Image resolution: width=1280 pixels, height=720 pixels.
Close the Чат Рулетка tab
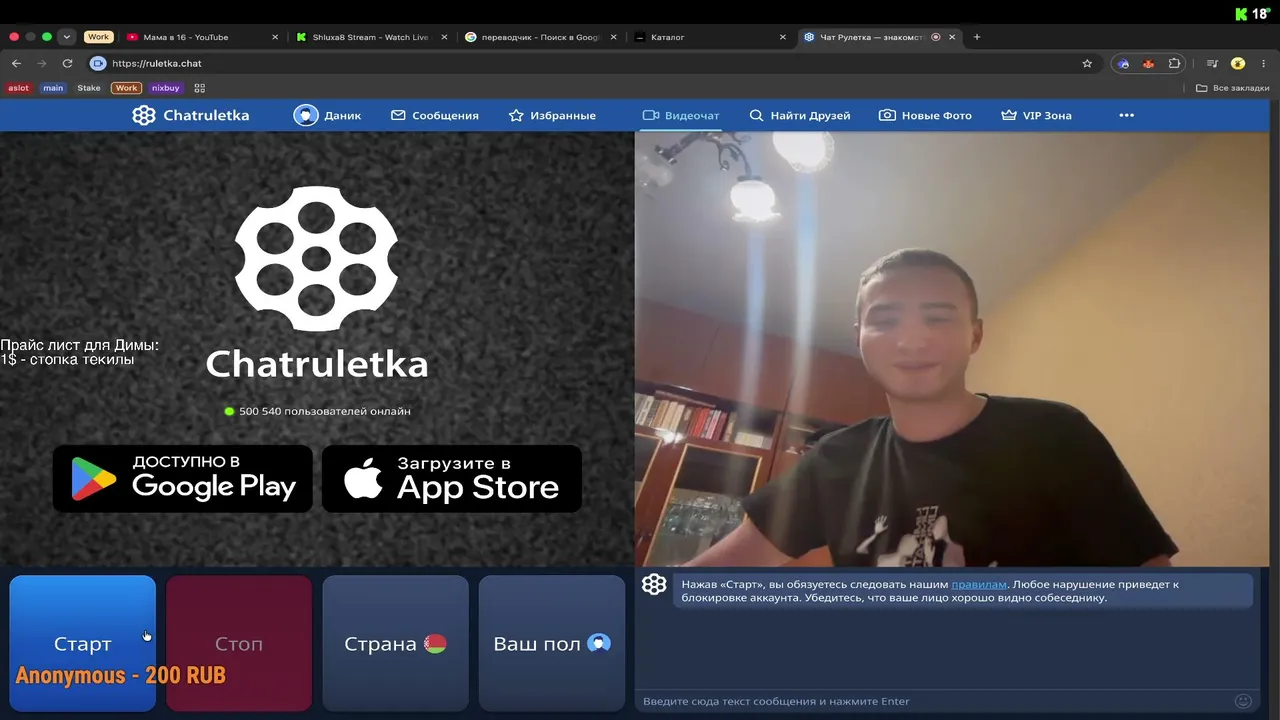click(x=953, y=37)
